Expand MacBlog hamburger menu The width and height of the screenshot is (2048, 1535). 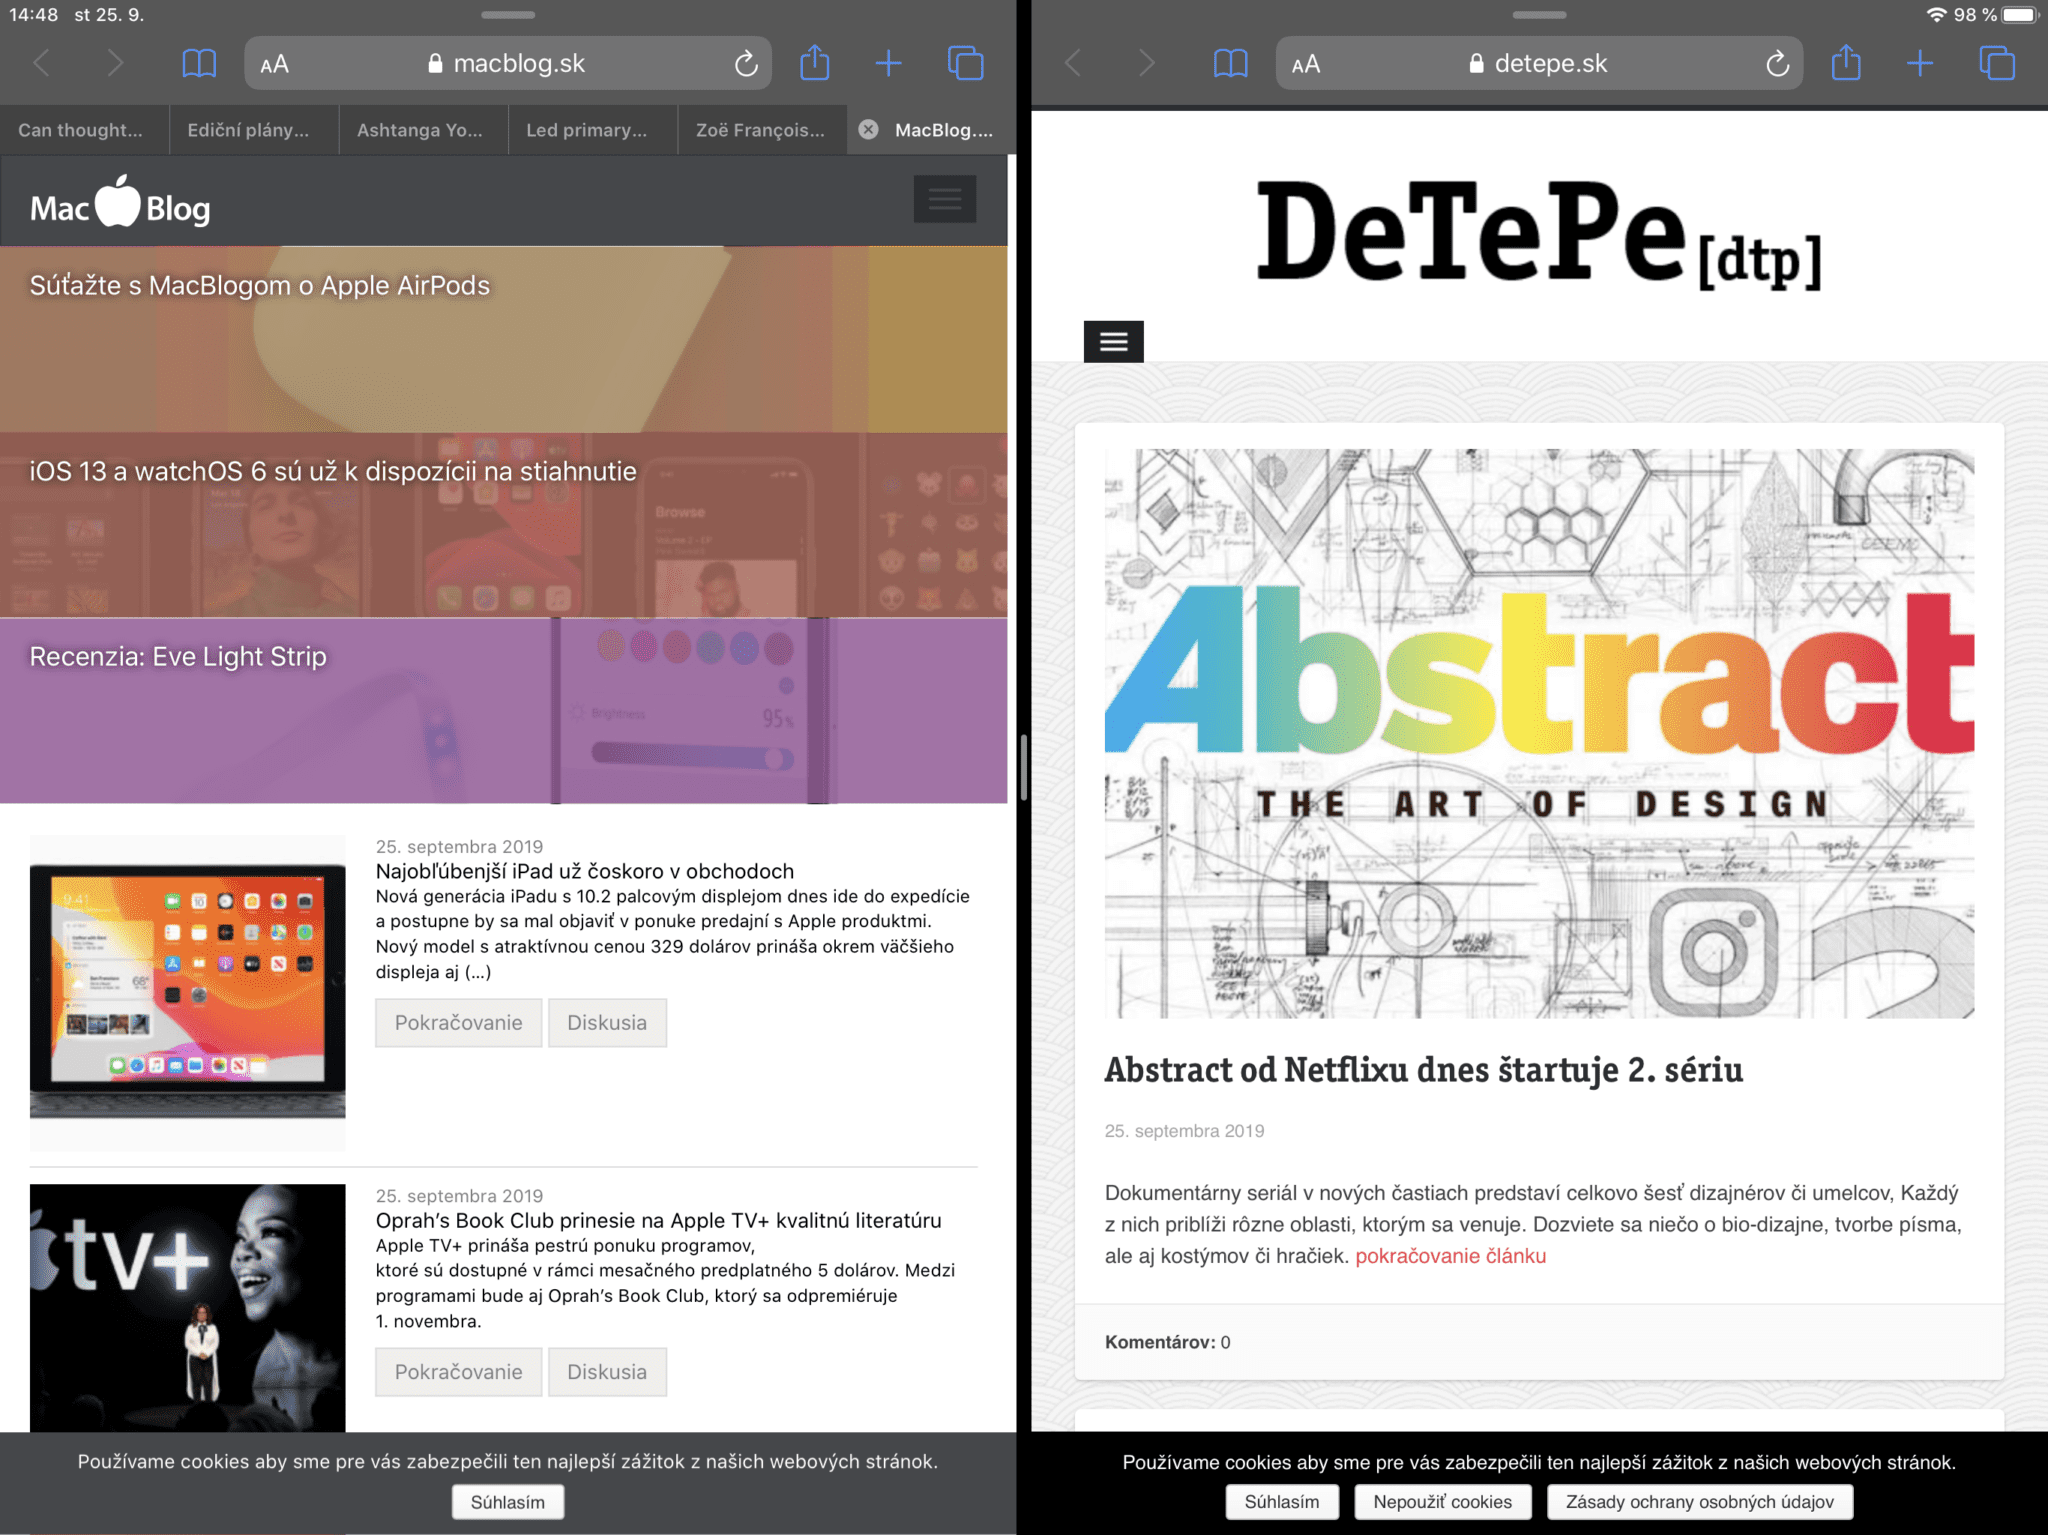pos(944,199)
